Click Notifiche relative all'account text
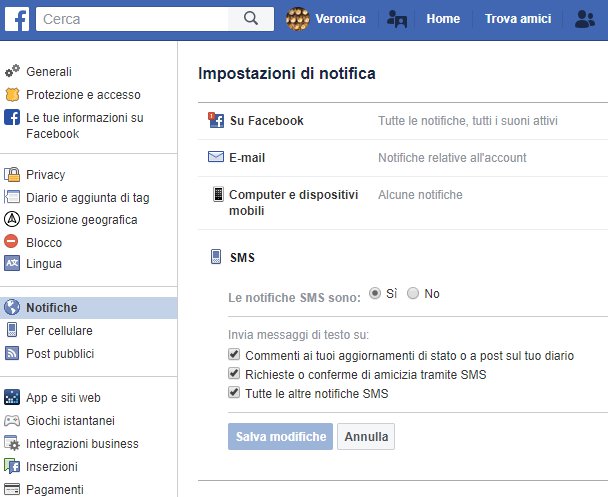608x497 pixels. click(452, 158)
